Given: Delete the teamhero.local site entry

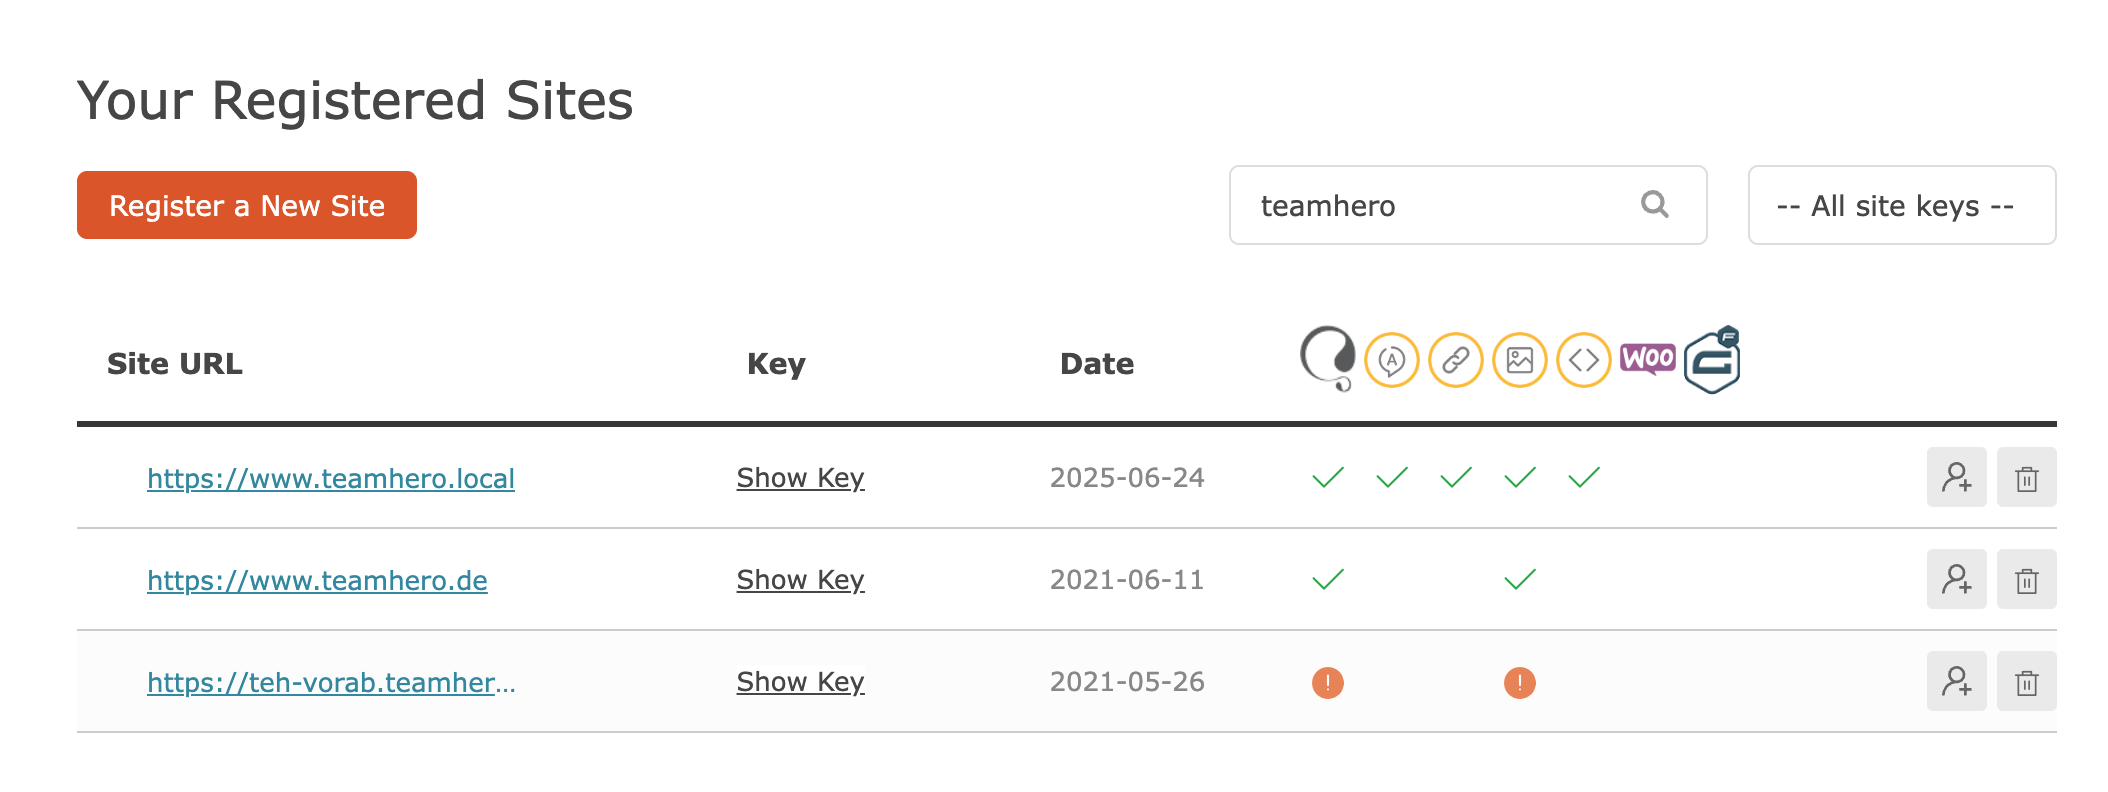Looking at the screenshot, I should tap(2027, 477).
